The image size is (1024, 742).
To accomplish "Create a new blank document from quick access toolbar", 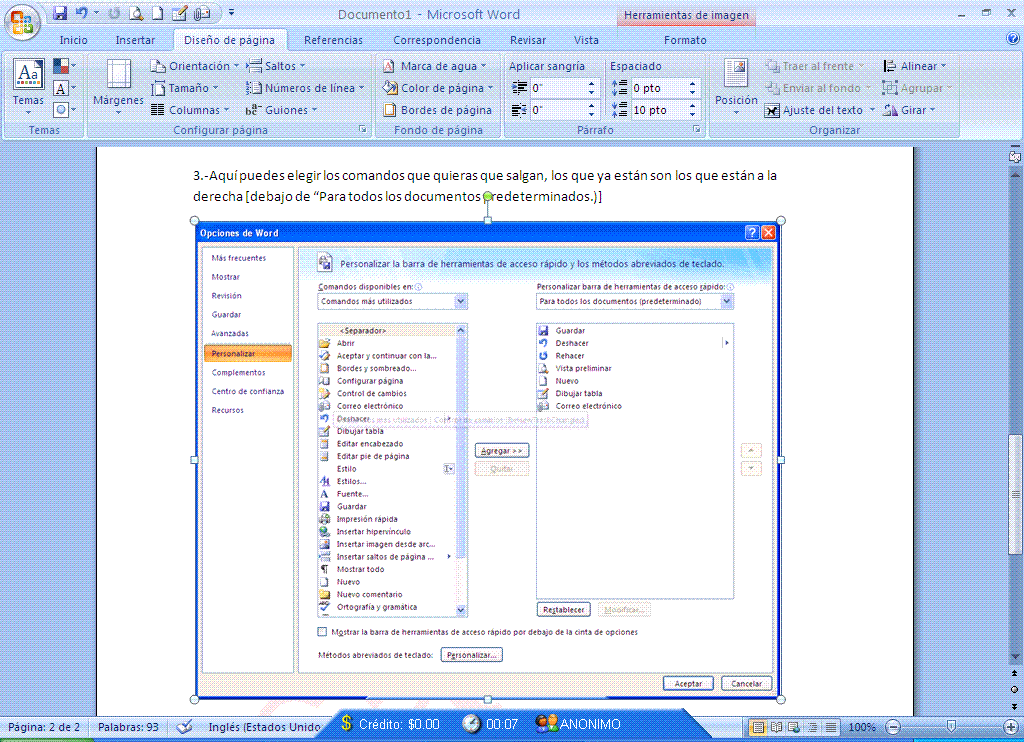I will [157, 13].
